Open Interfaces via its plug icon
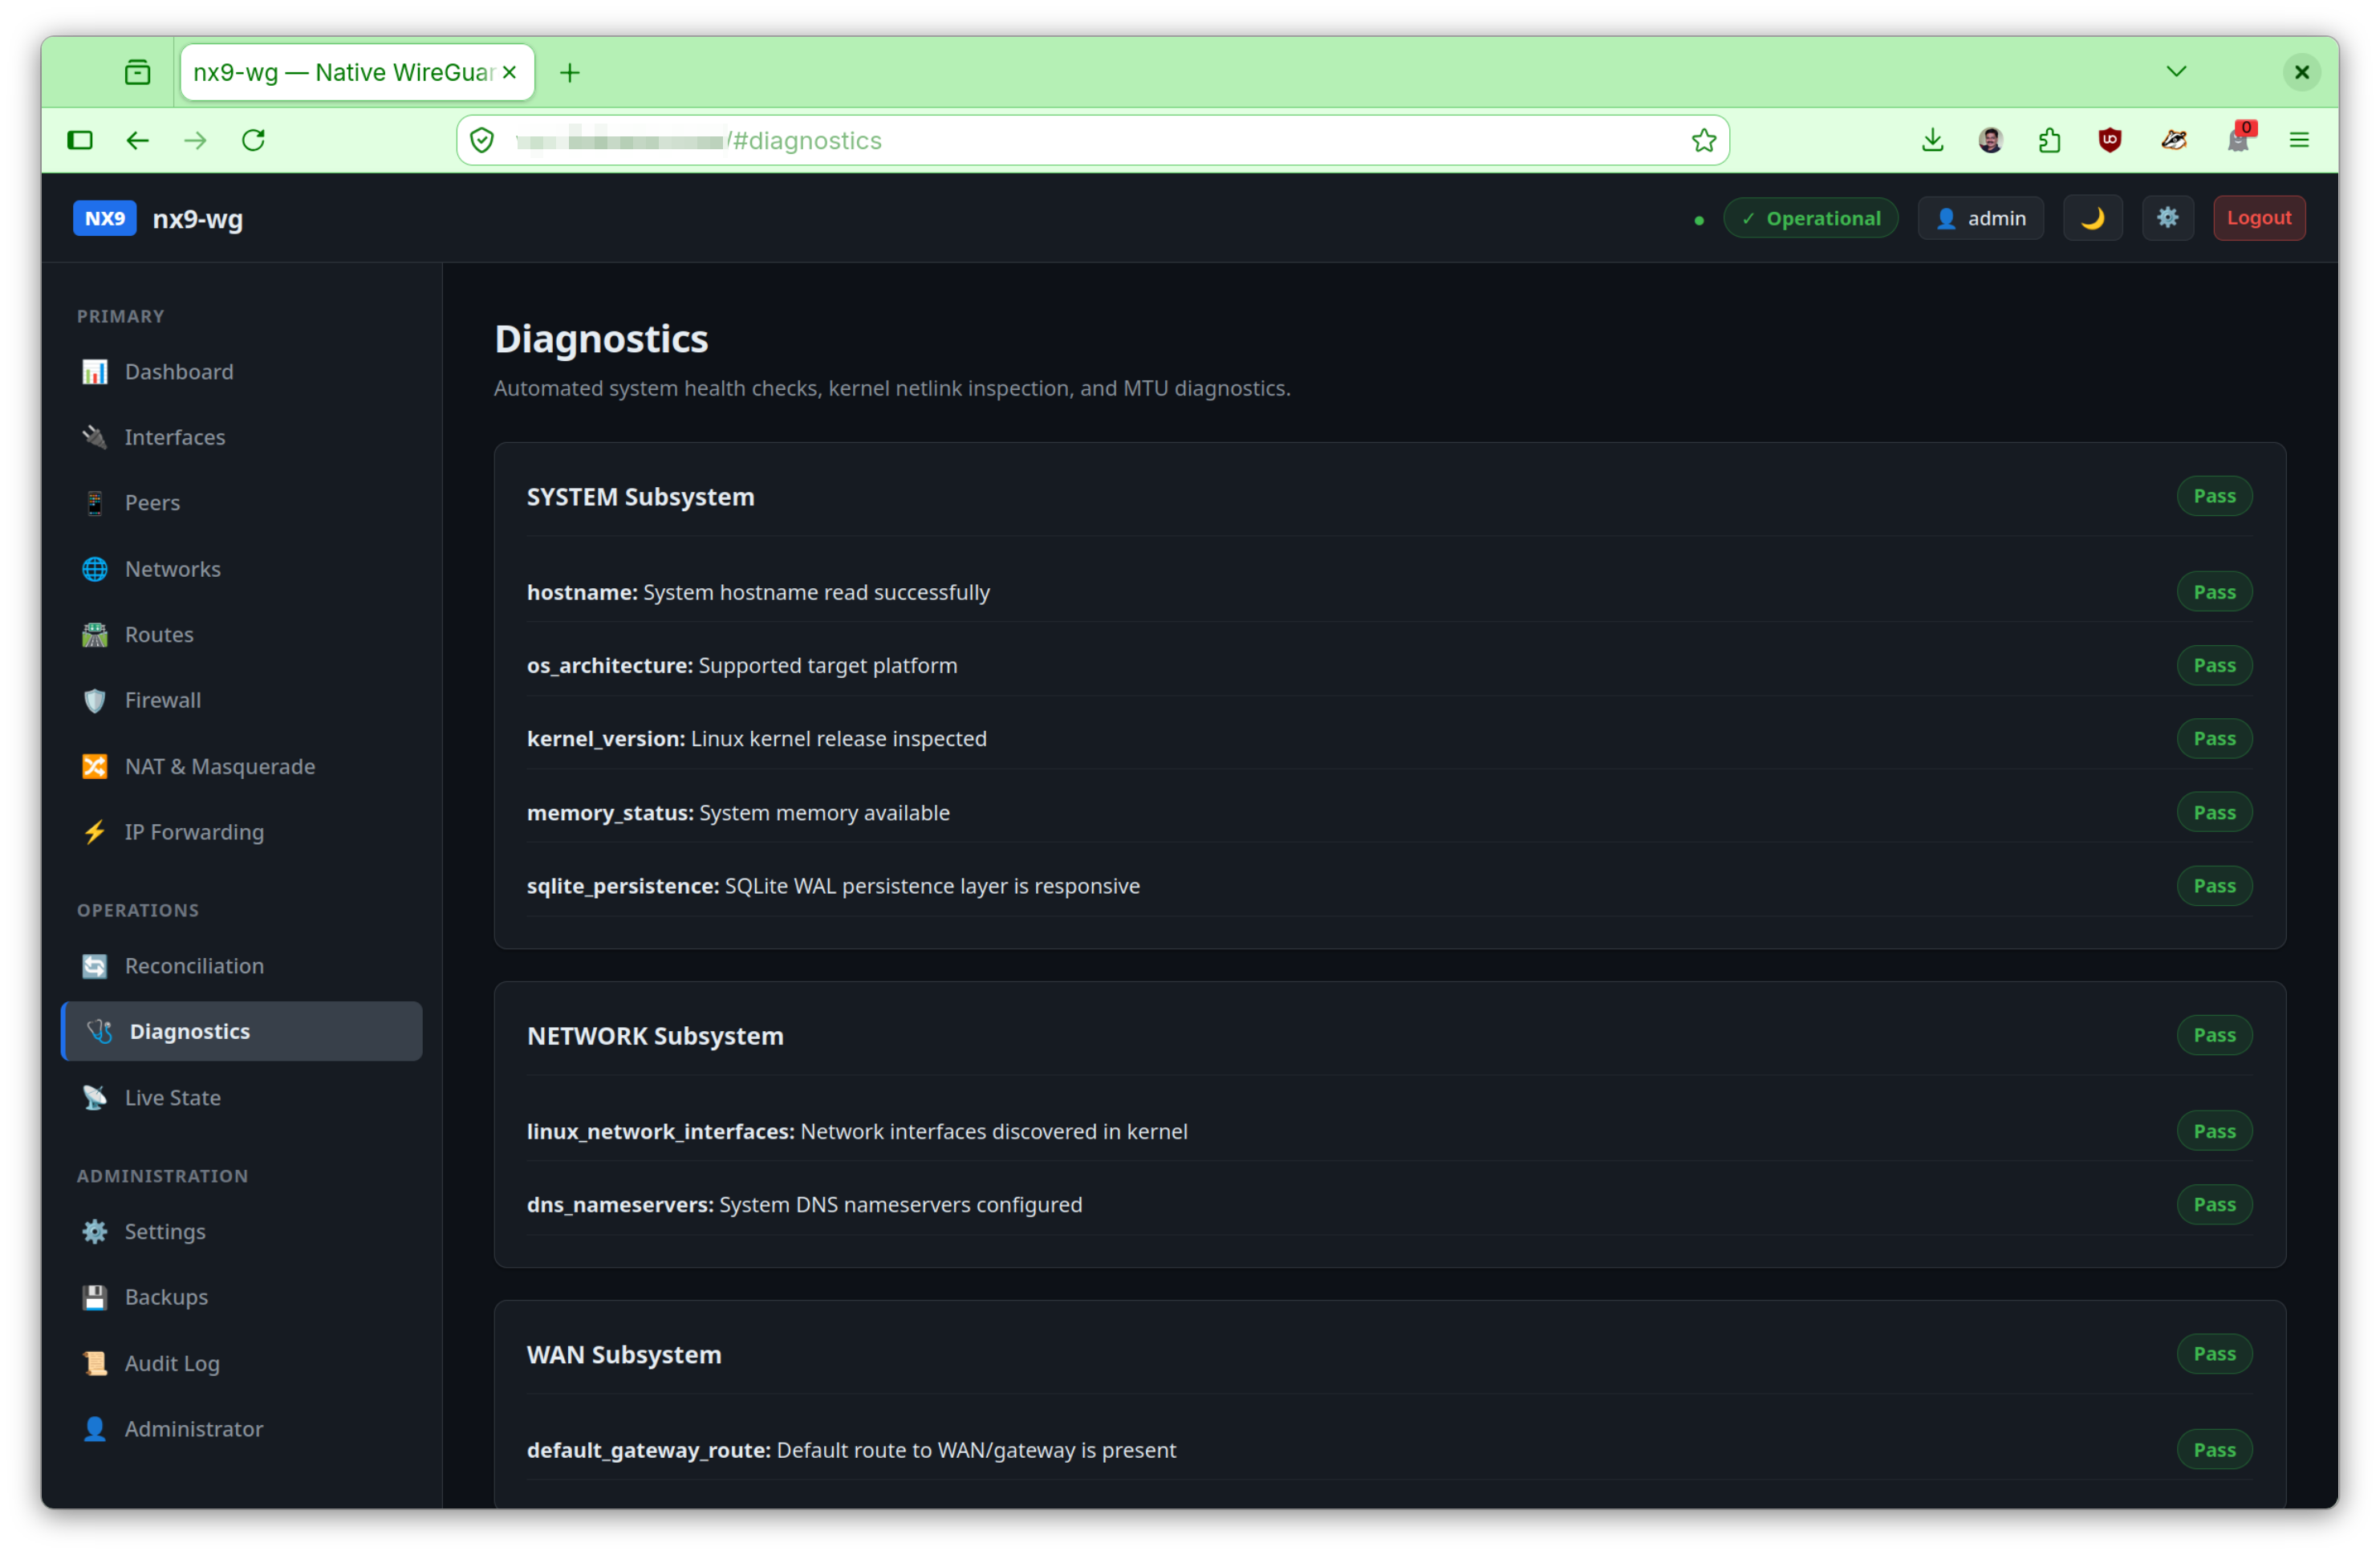Image resolution: width=2380 pixels, height=1555 pixels. coord(95,437)
